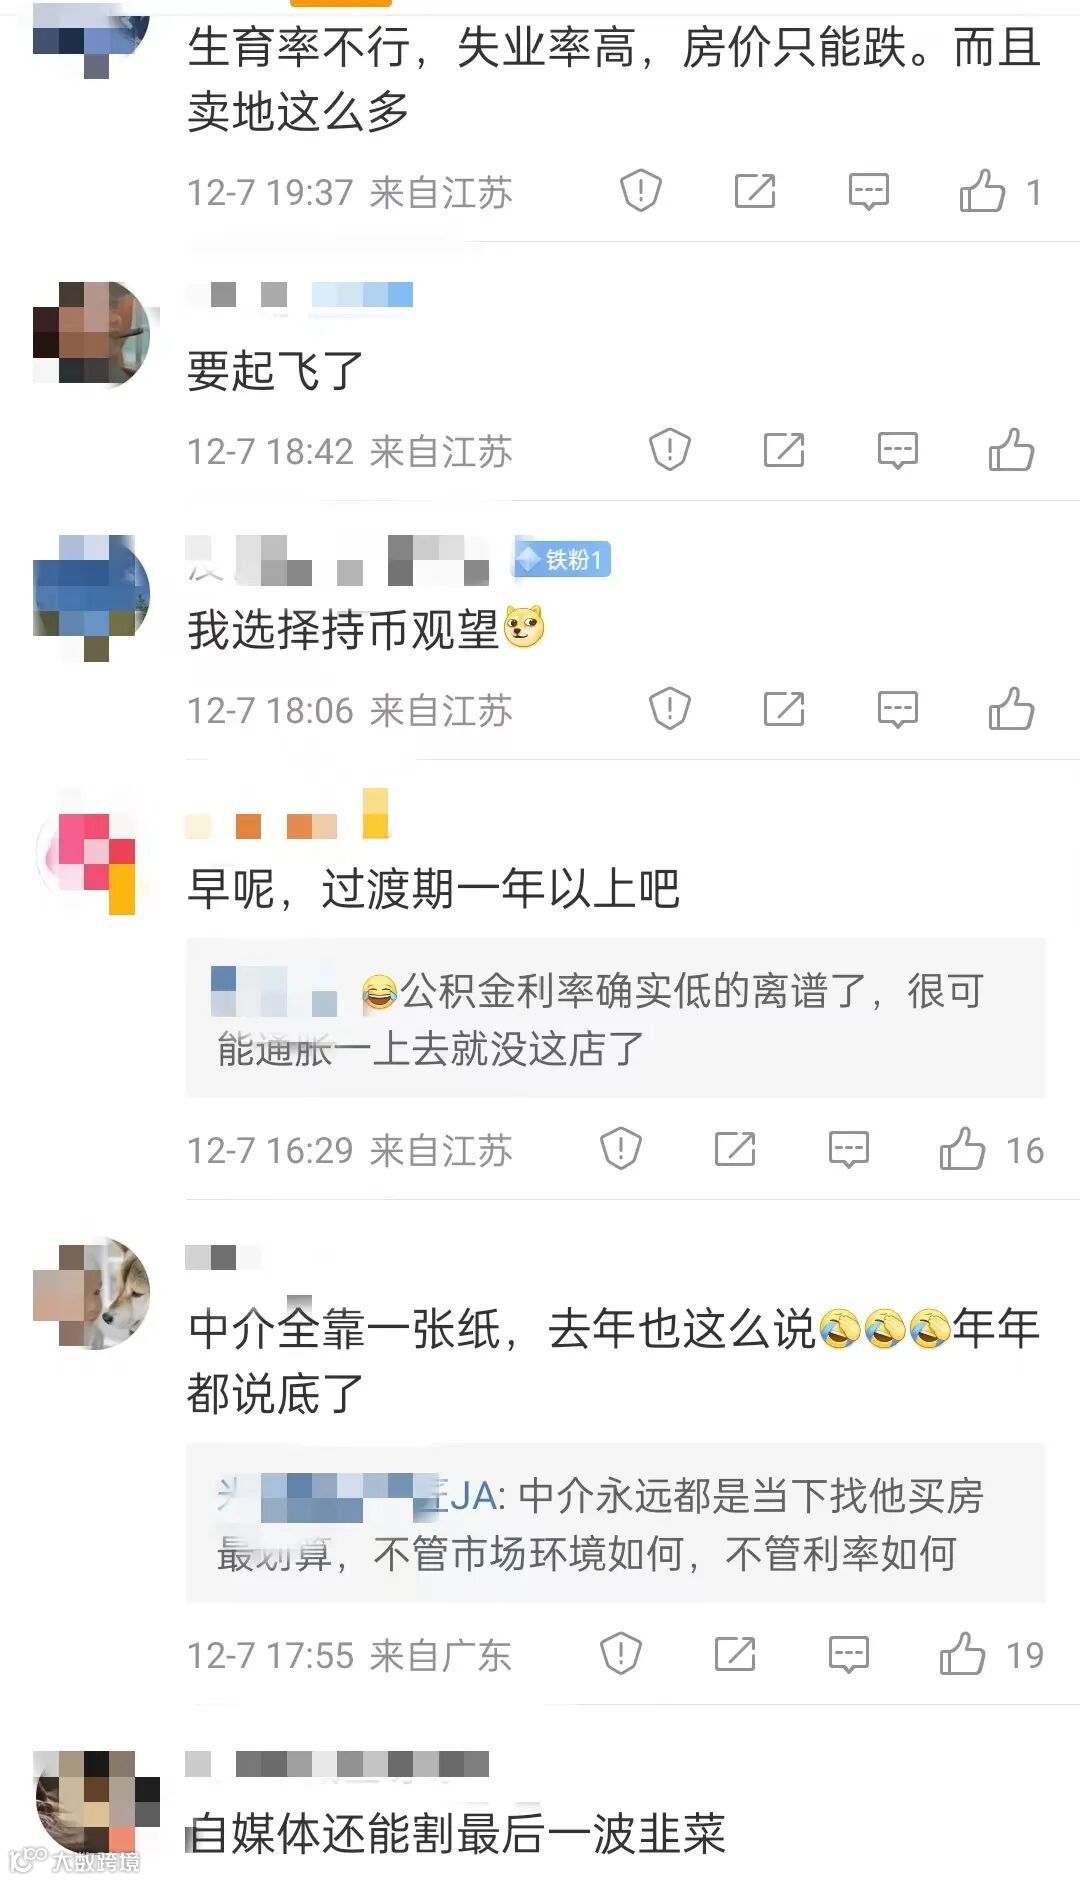This screenshot has width=1080, height=1881.
Task: Open the reply about 公积金利率
Action: point(615,1018)
